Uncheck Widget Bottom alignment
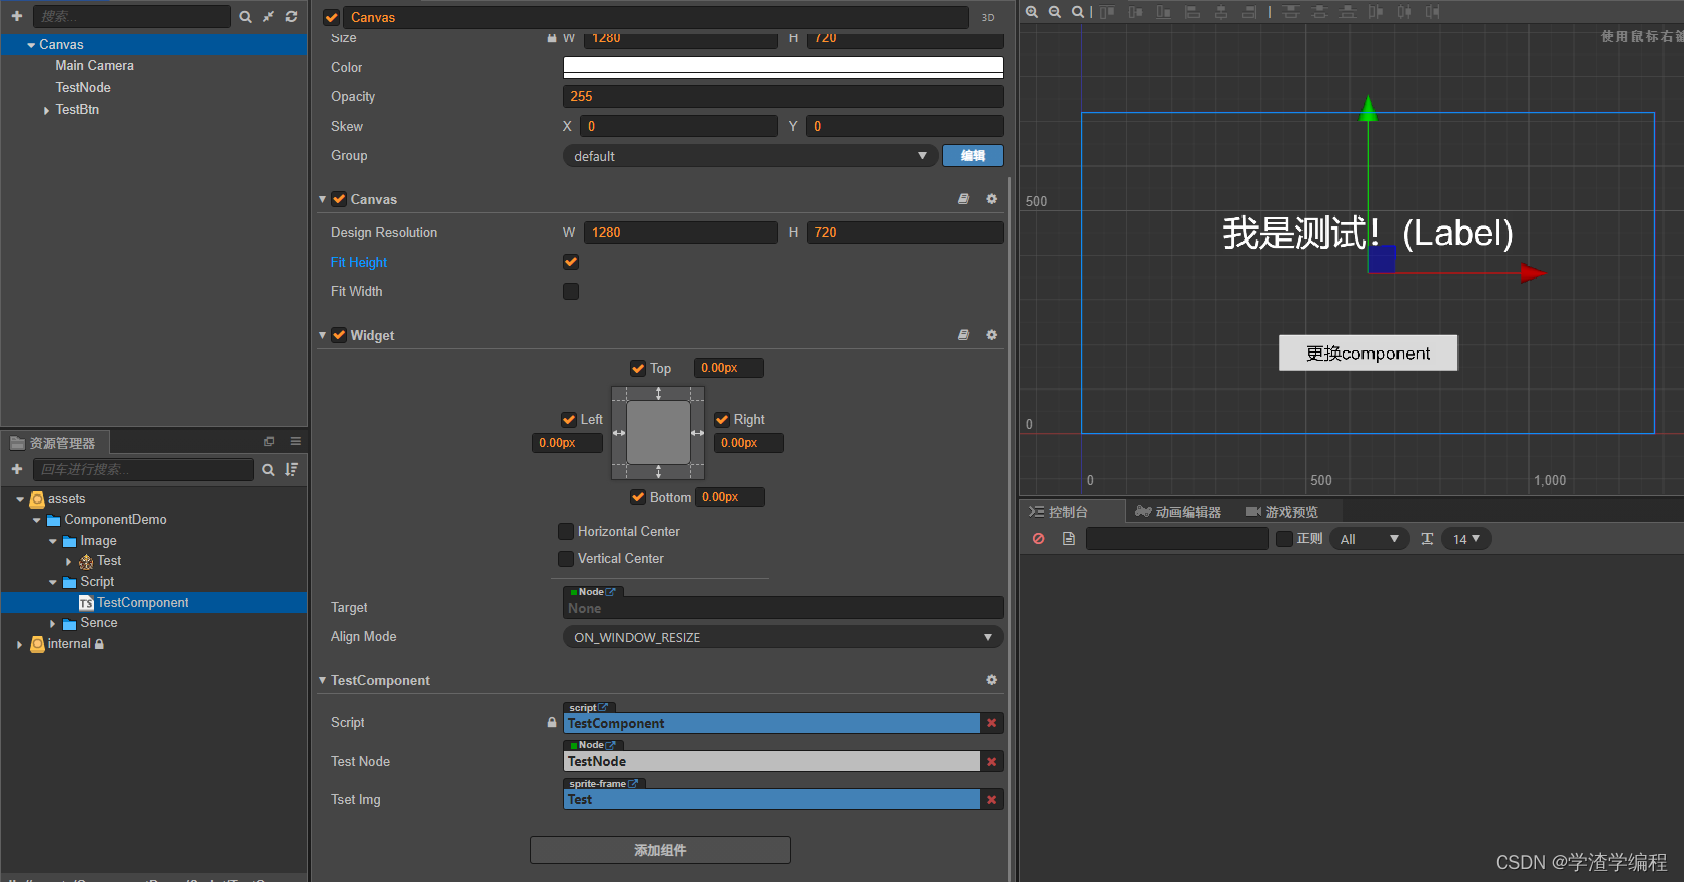This screenshot has height=882, width=1684. pos(638,497)
